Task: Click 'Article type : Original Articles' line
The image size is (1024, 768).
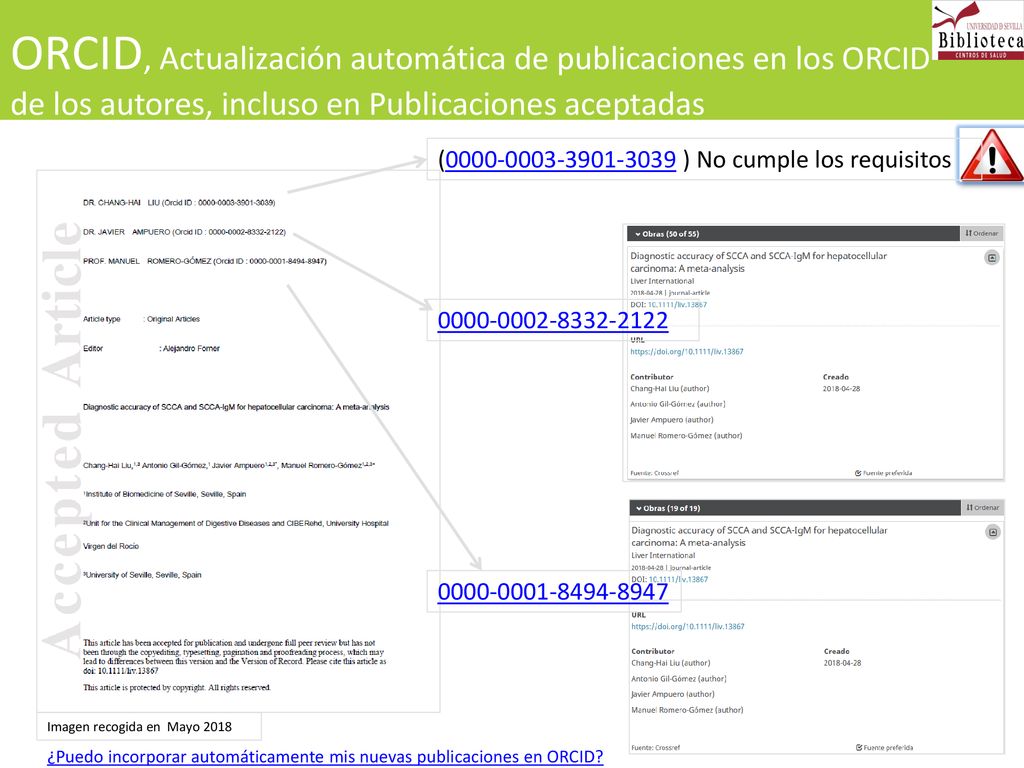Action: (x=141, y=319)
